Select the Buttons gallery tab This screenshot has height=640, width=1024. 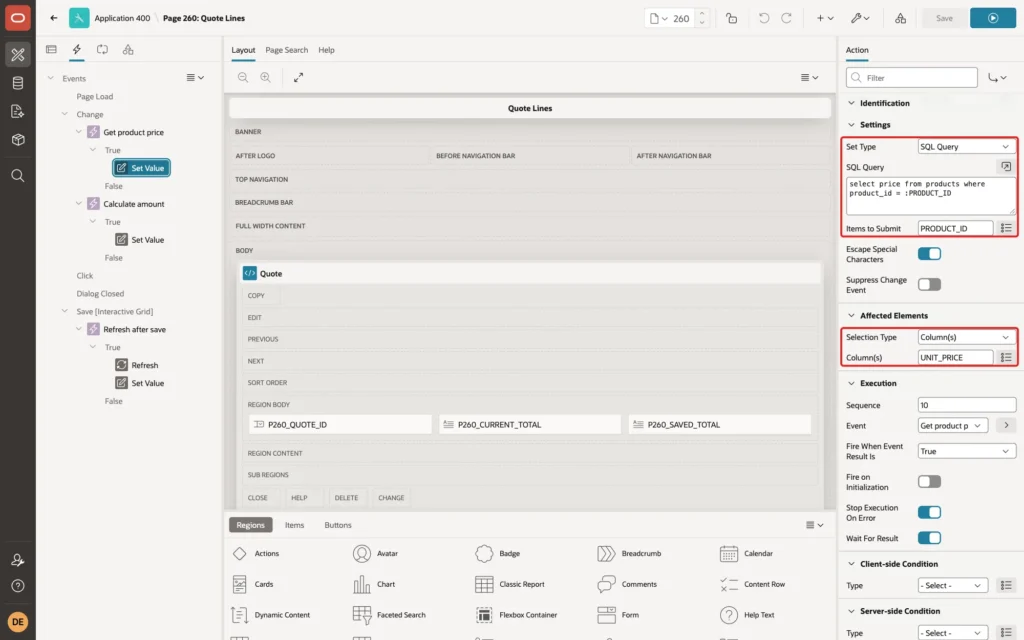338,525
